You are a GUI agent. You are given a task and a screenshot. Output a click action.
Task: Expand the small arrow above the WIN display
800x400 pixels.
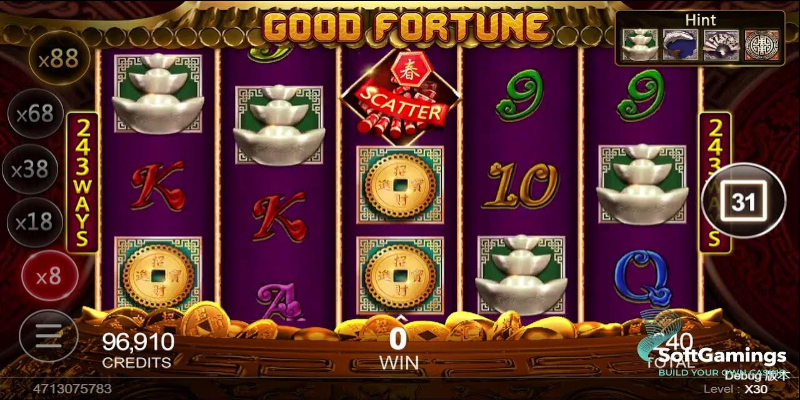click(x=401, y=318)
